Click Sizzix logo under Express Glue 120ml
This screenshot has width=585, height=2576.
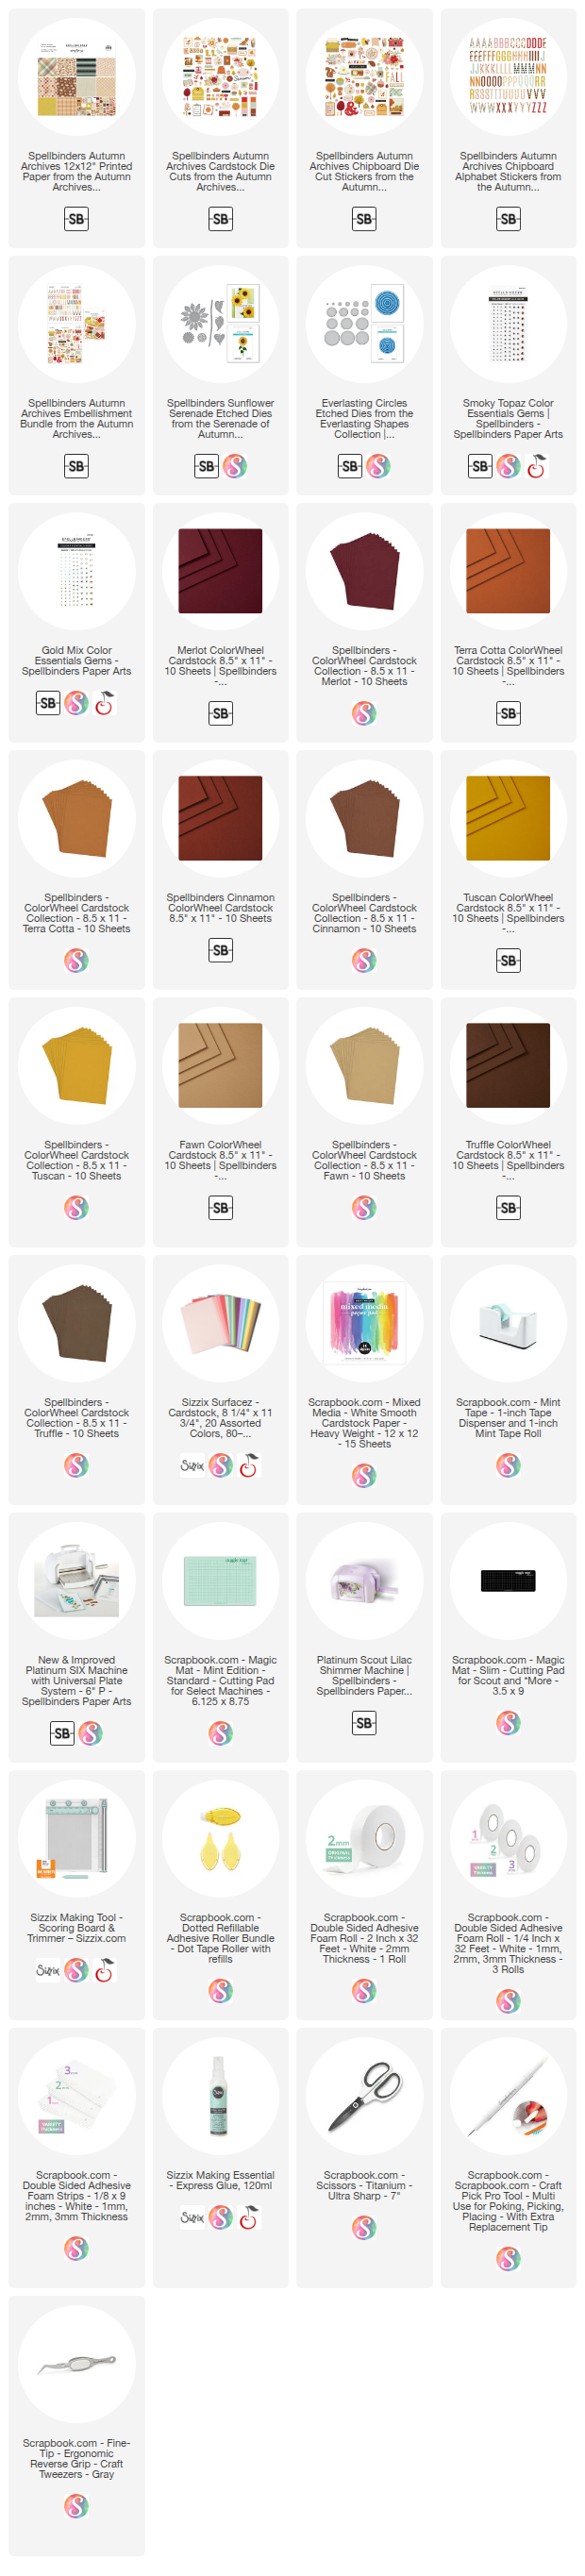192,2217
